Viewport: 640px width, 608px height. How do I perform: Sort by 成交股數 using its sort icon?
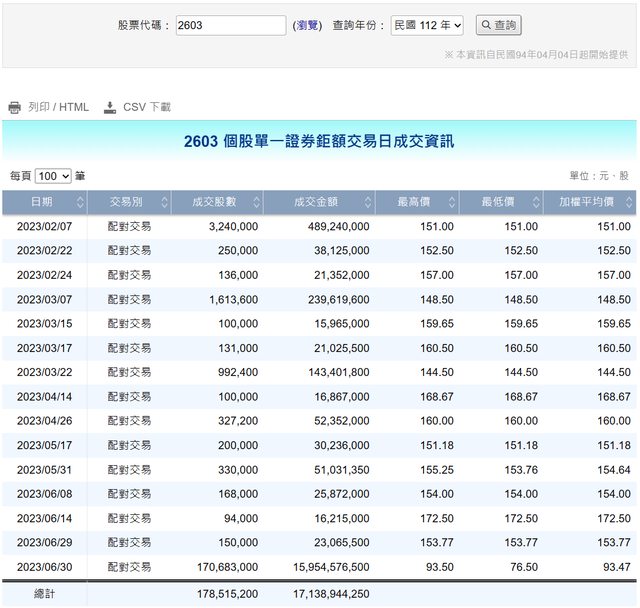click(257, 203)
